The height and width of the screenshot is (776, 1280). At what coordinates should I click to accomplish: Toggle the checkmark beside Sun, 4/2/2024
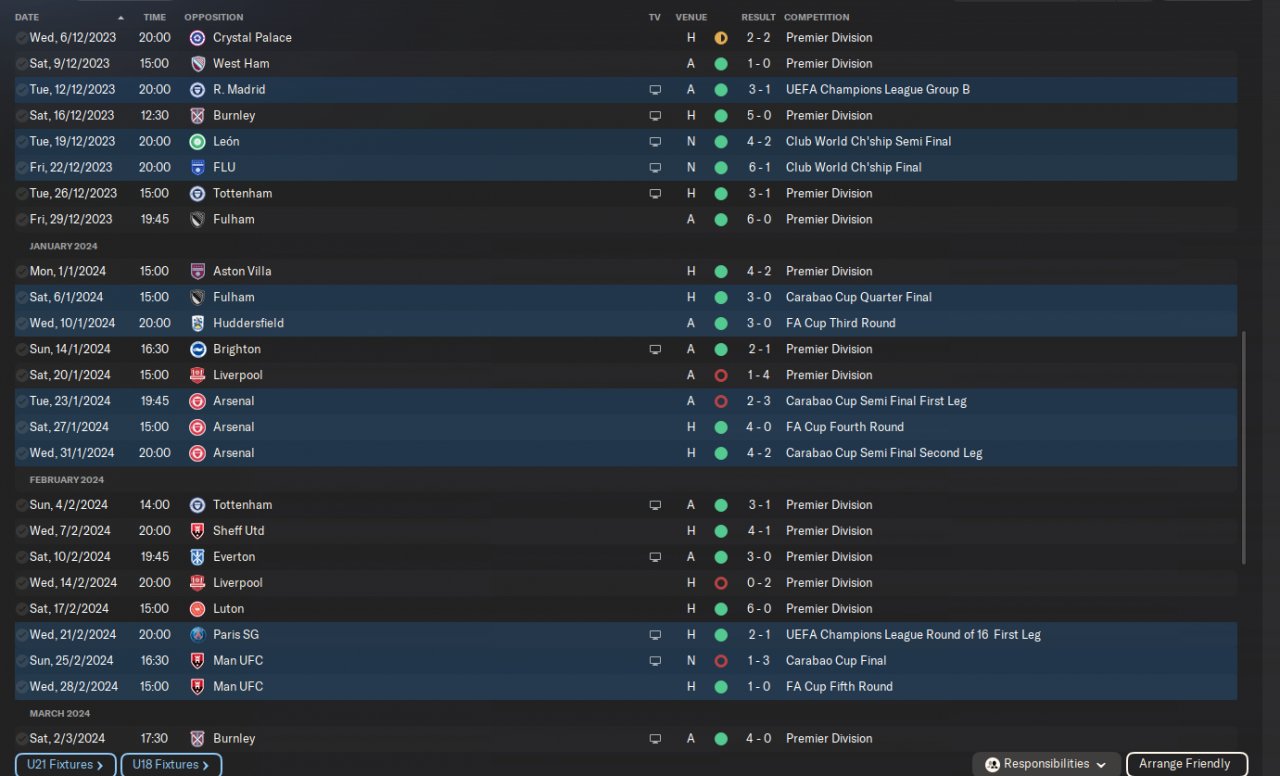pos(22,506)
